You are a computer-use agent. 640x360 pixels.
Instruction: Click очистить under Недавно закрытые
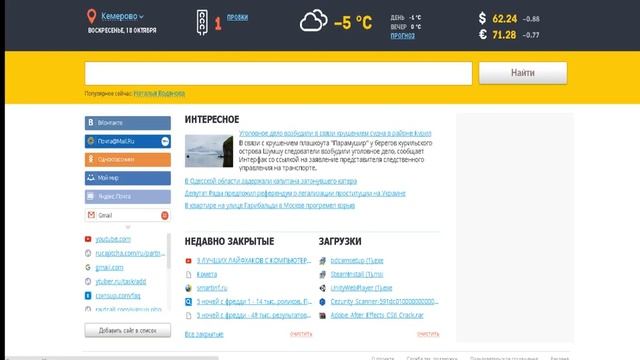coord(301,334)
